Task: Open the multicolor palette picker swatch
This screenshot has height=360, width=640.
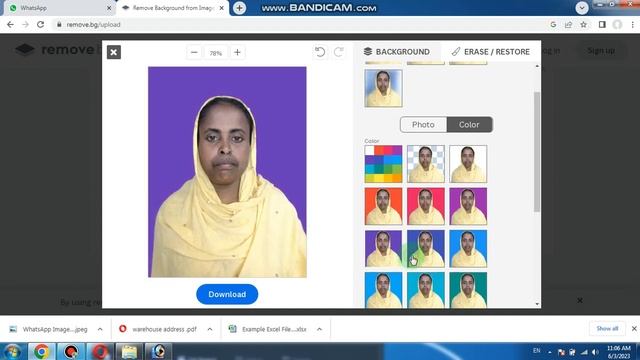Action: click(x=383, y=164)
